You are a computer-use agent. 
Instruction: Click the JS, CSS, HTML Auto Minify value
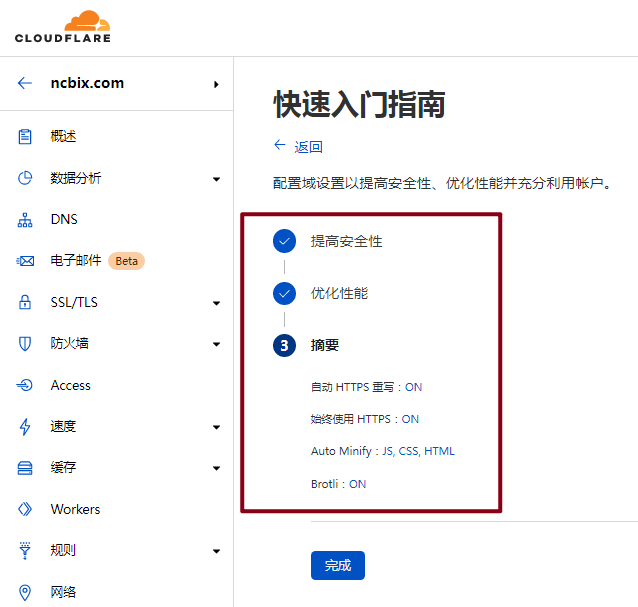click(418, 451)
